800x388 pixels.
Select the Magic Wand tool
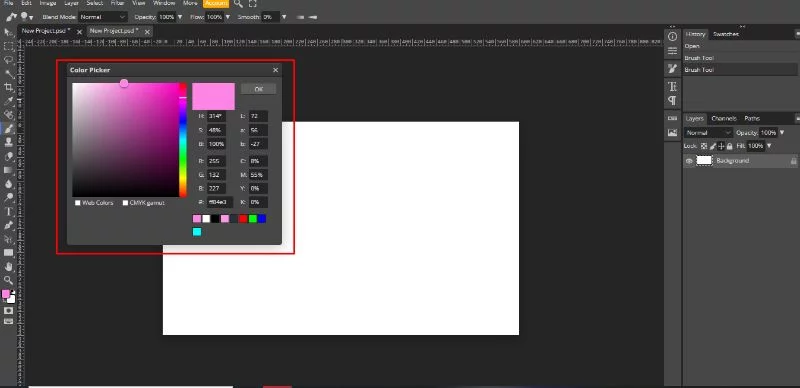pyautogui.click(x=8, y=74)
